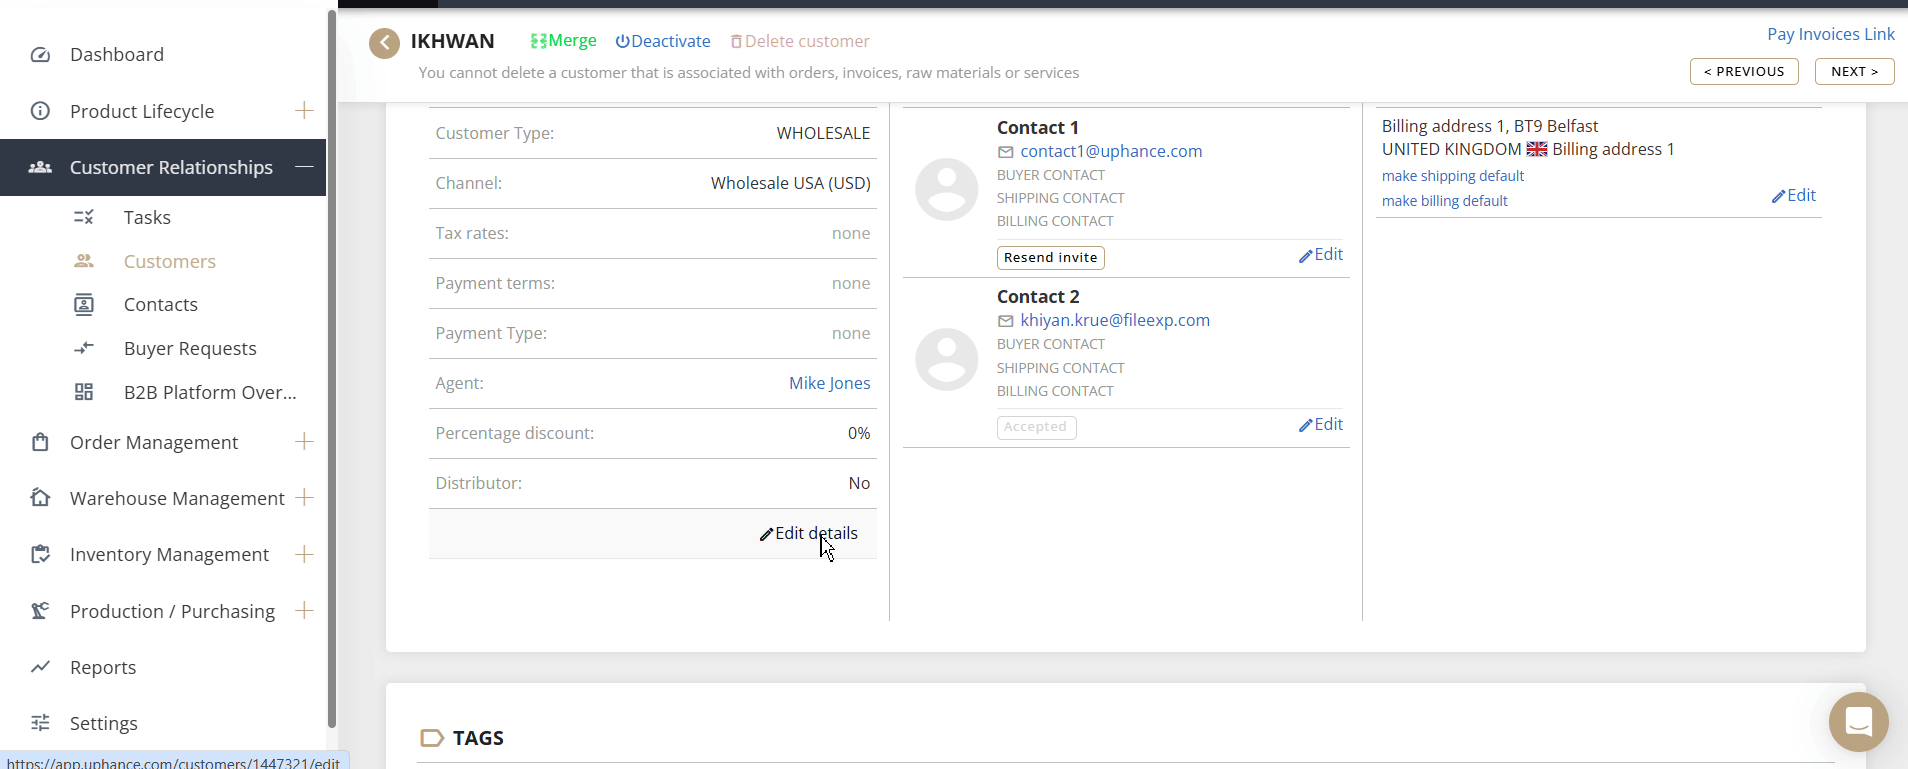
Task: Click the Settings sliders icon
Action: point(40,723)
